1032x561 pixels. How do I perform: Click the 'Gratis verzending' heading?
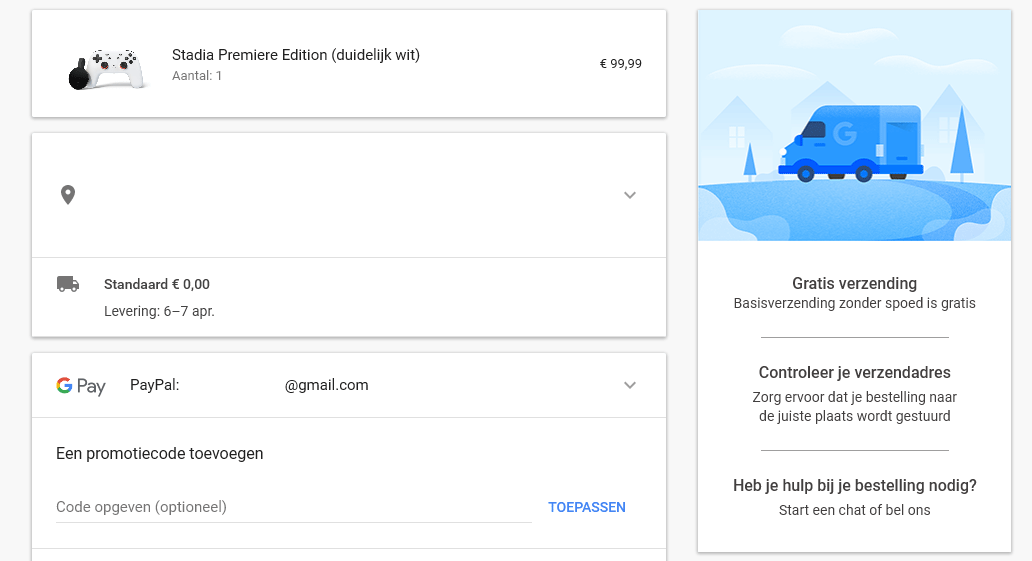click(x=854, y=283)
